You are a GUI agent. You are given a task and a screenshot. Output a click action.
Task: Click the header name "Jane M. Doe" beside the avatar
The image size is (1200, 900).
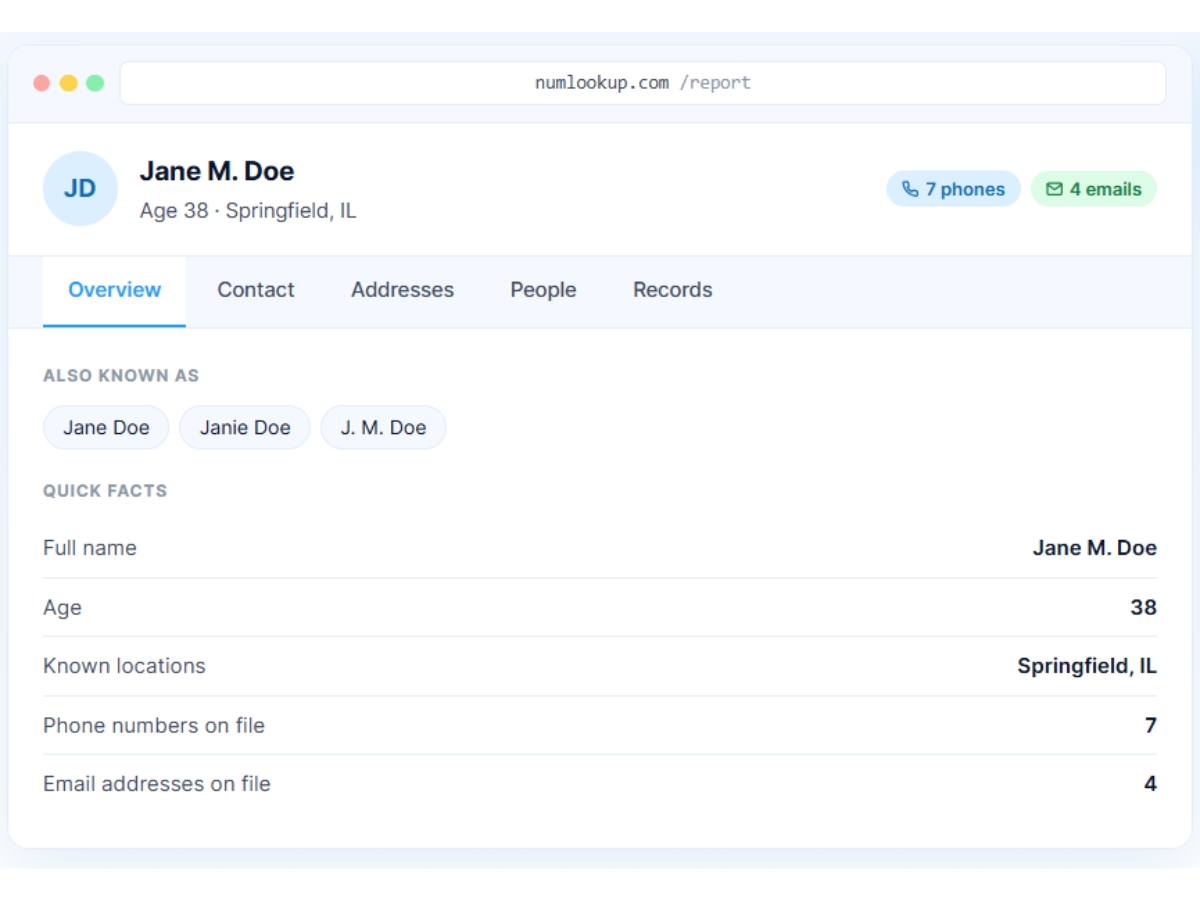(217, 171)
